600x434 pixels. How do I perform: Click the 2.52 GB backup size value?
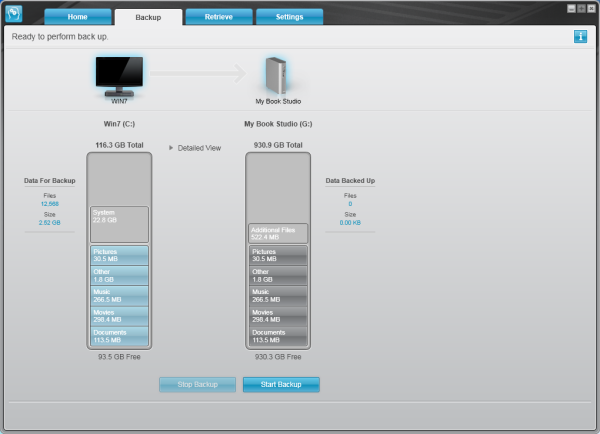(49, 223)
